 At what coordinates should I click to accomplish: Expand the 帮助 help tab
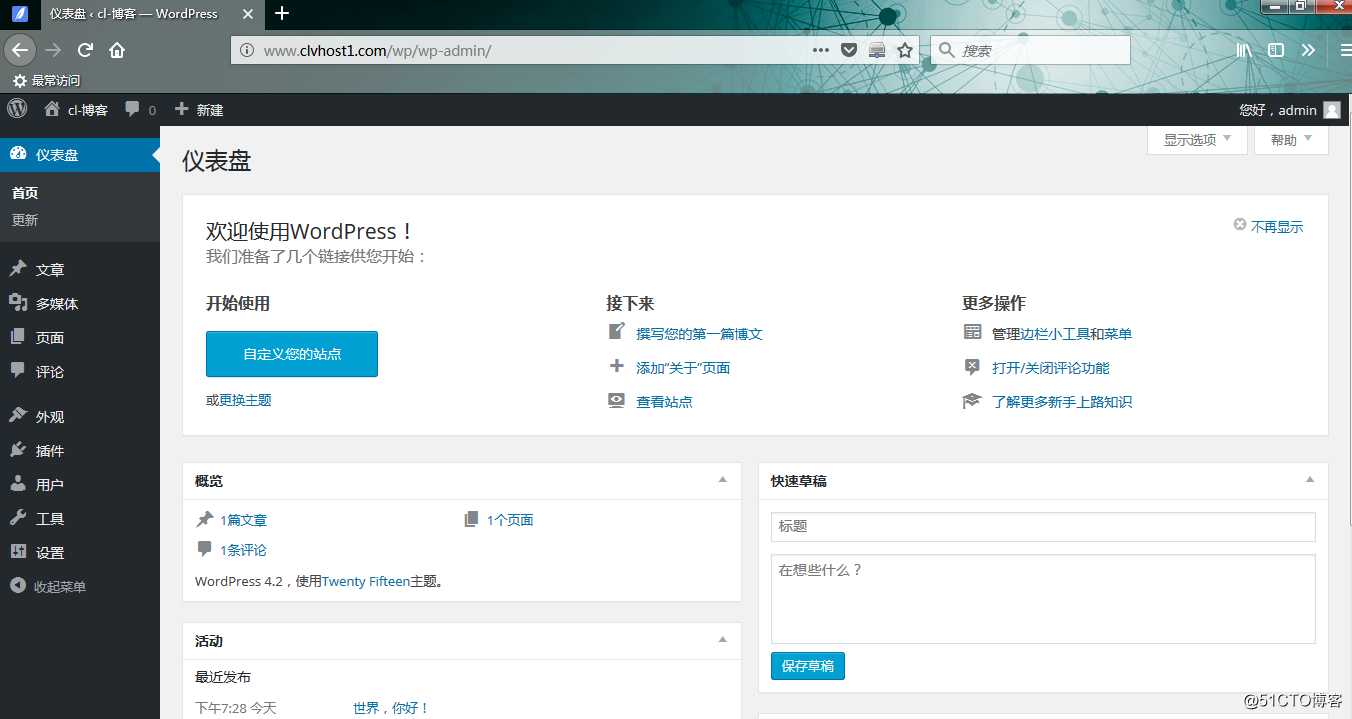click(1291, 140)
